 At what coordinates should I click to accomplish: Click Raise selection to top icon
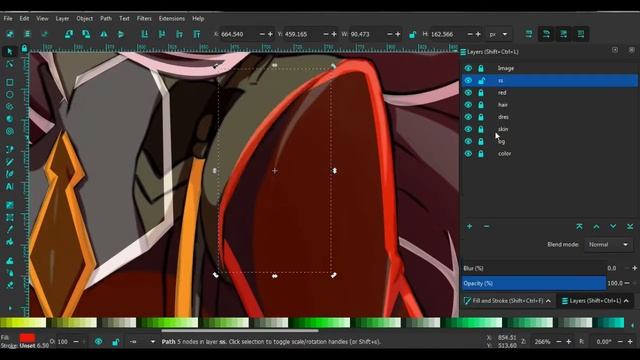(197, 34)
